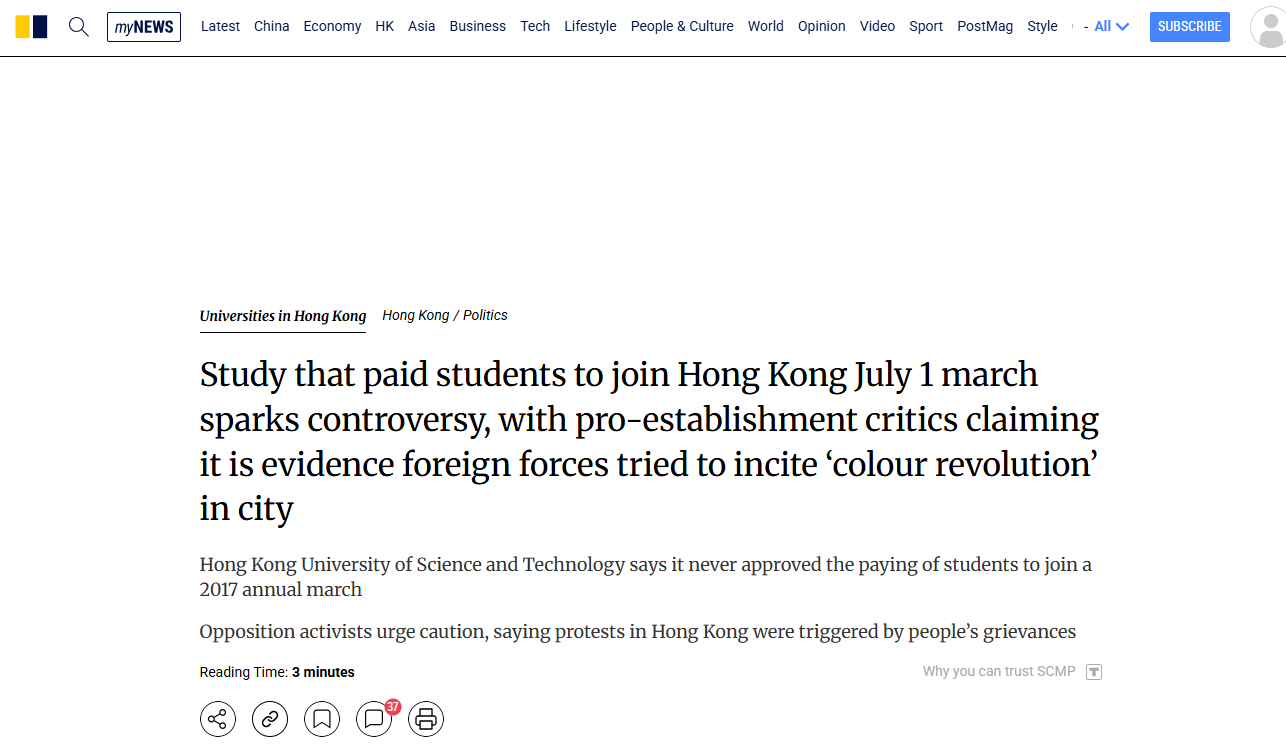Click the SCMP logo icon
Screen dimensions: 1286x745
pyautogui.click(x=31, y=27)
